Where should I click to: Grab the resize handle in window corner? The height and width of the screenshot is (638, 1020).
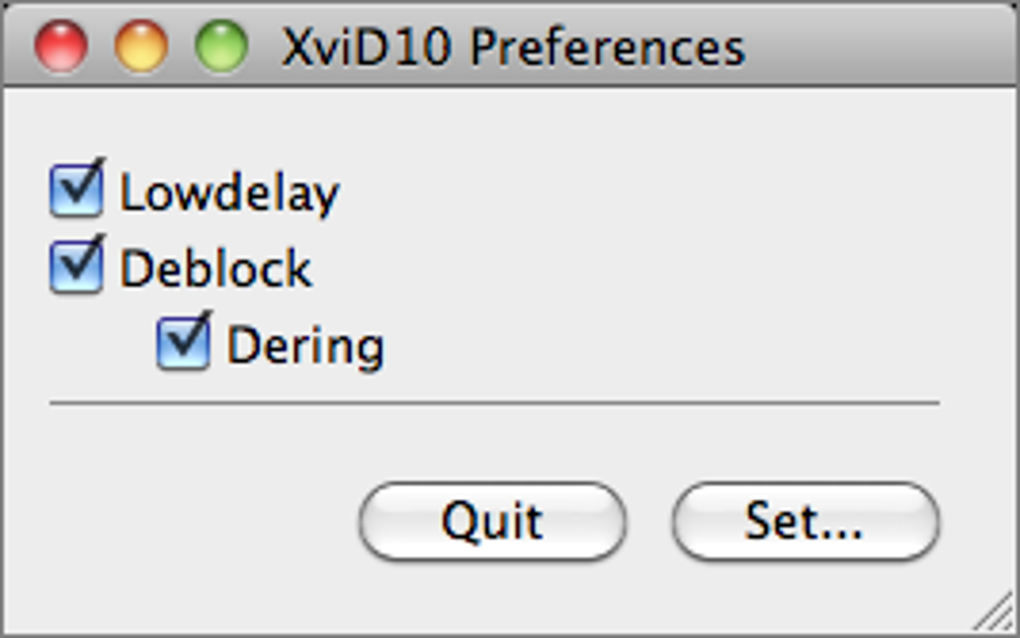click(x=996, y=612)
